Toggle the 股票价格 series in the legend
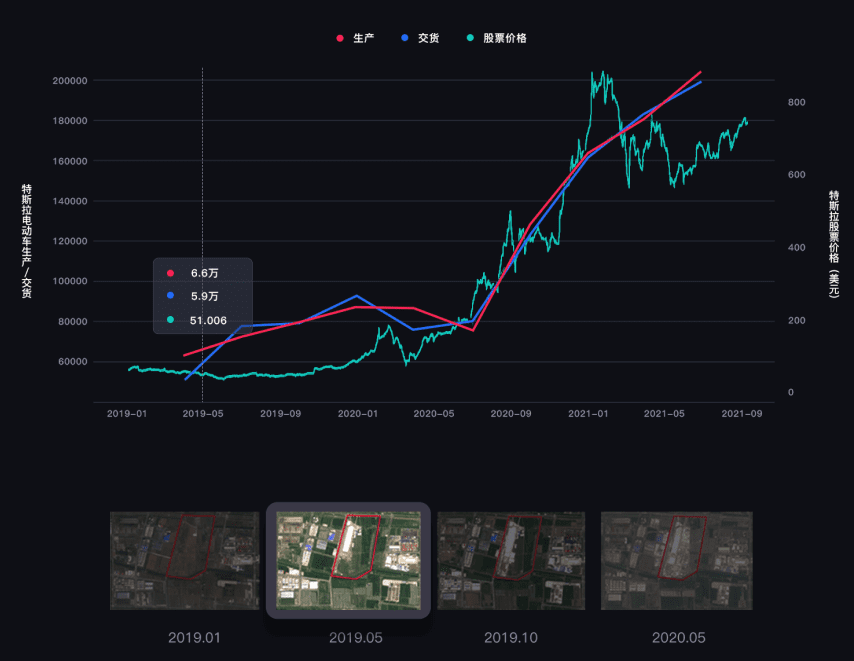This screenshot has width=854, height=661. [x=496, y=38]
